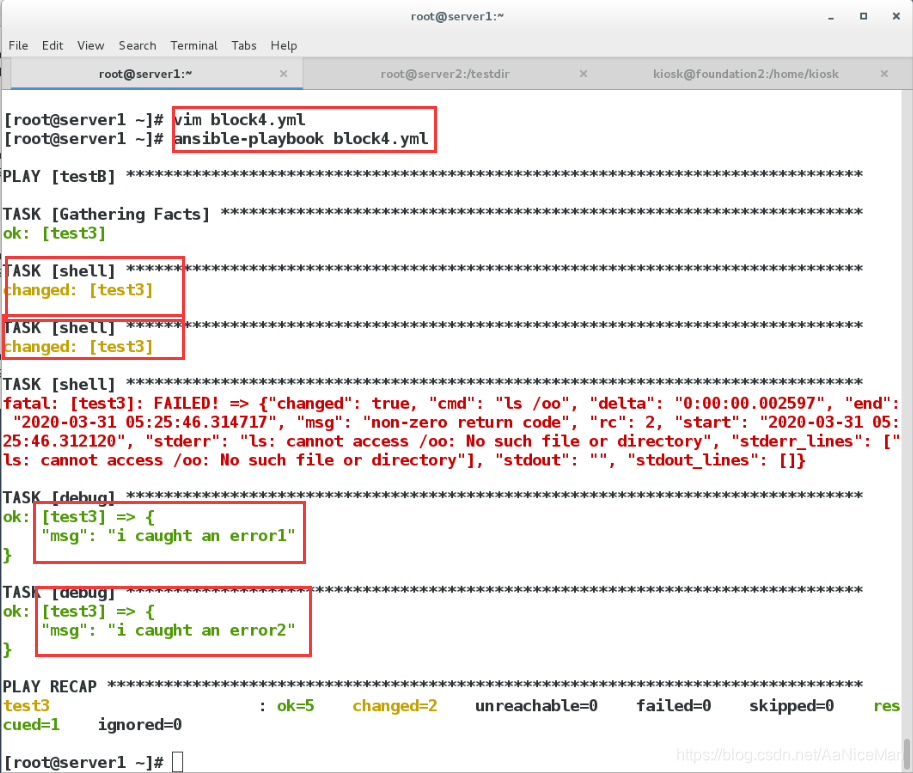Click the cursor at the shell prompt

tap(178, 762)
